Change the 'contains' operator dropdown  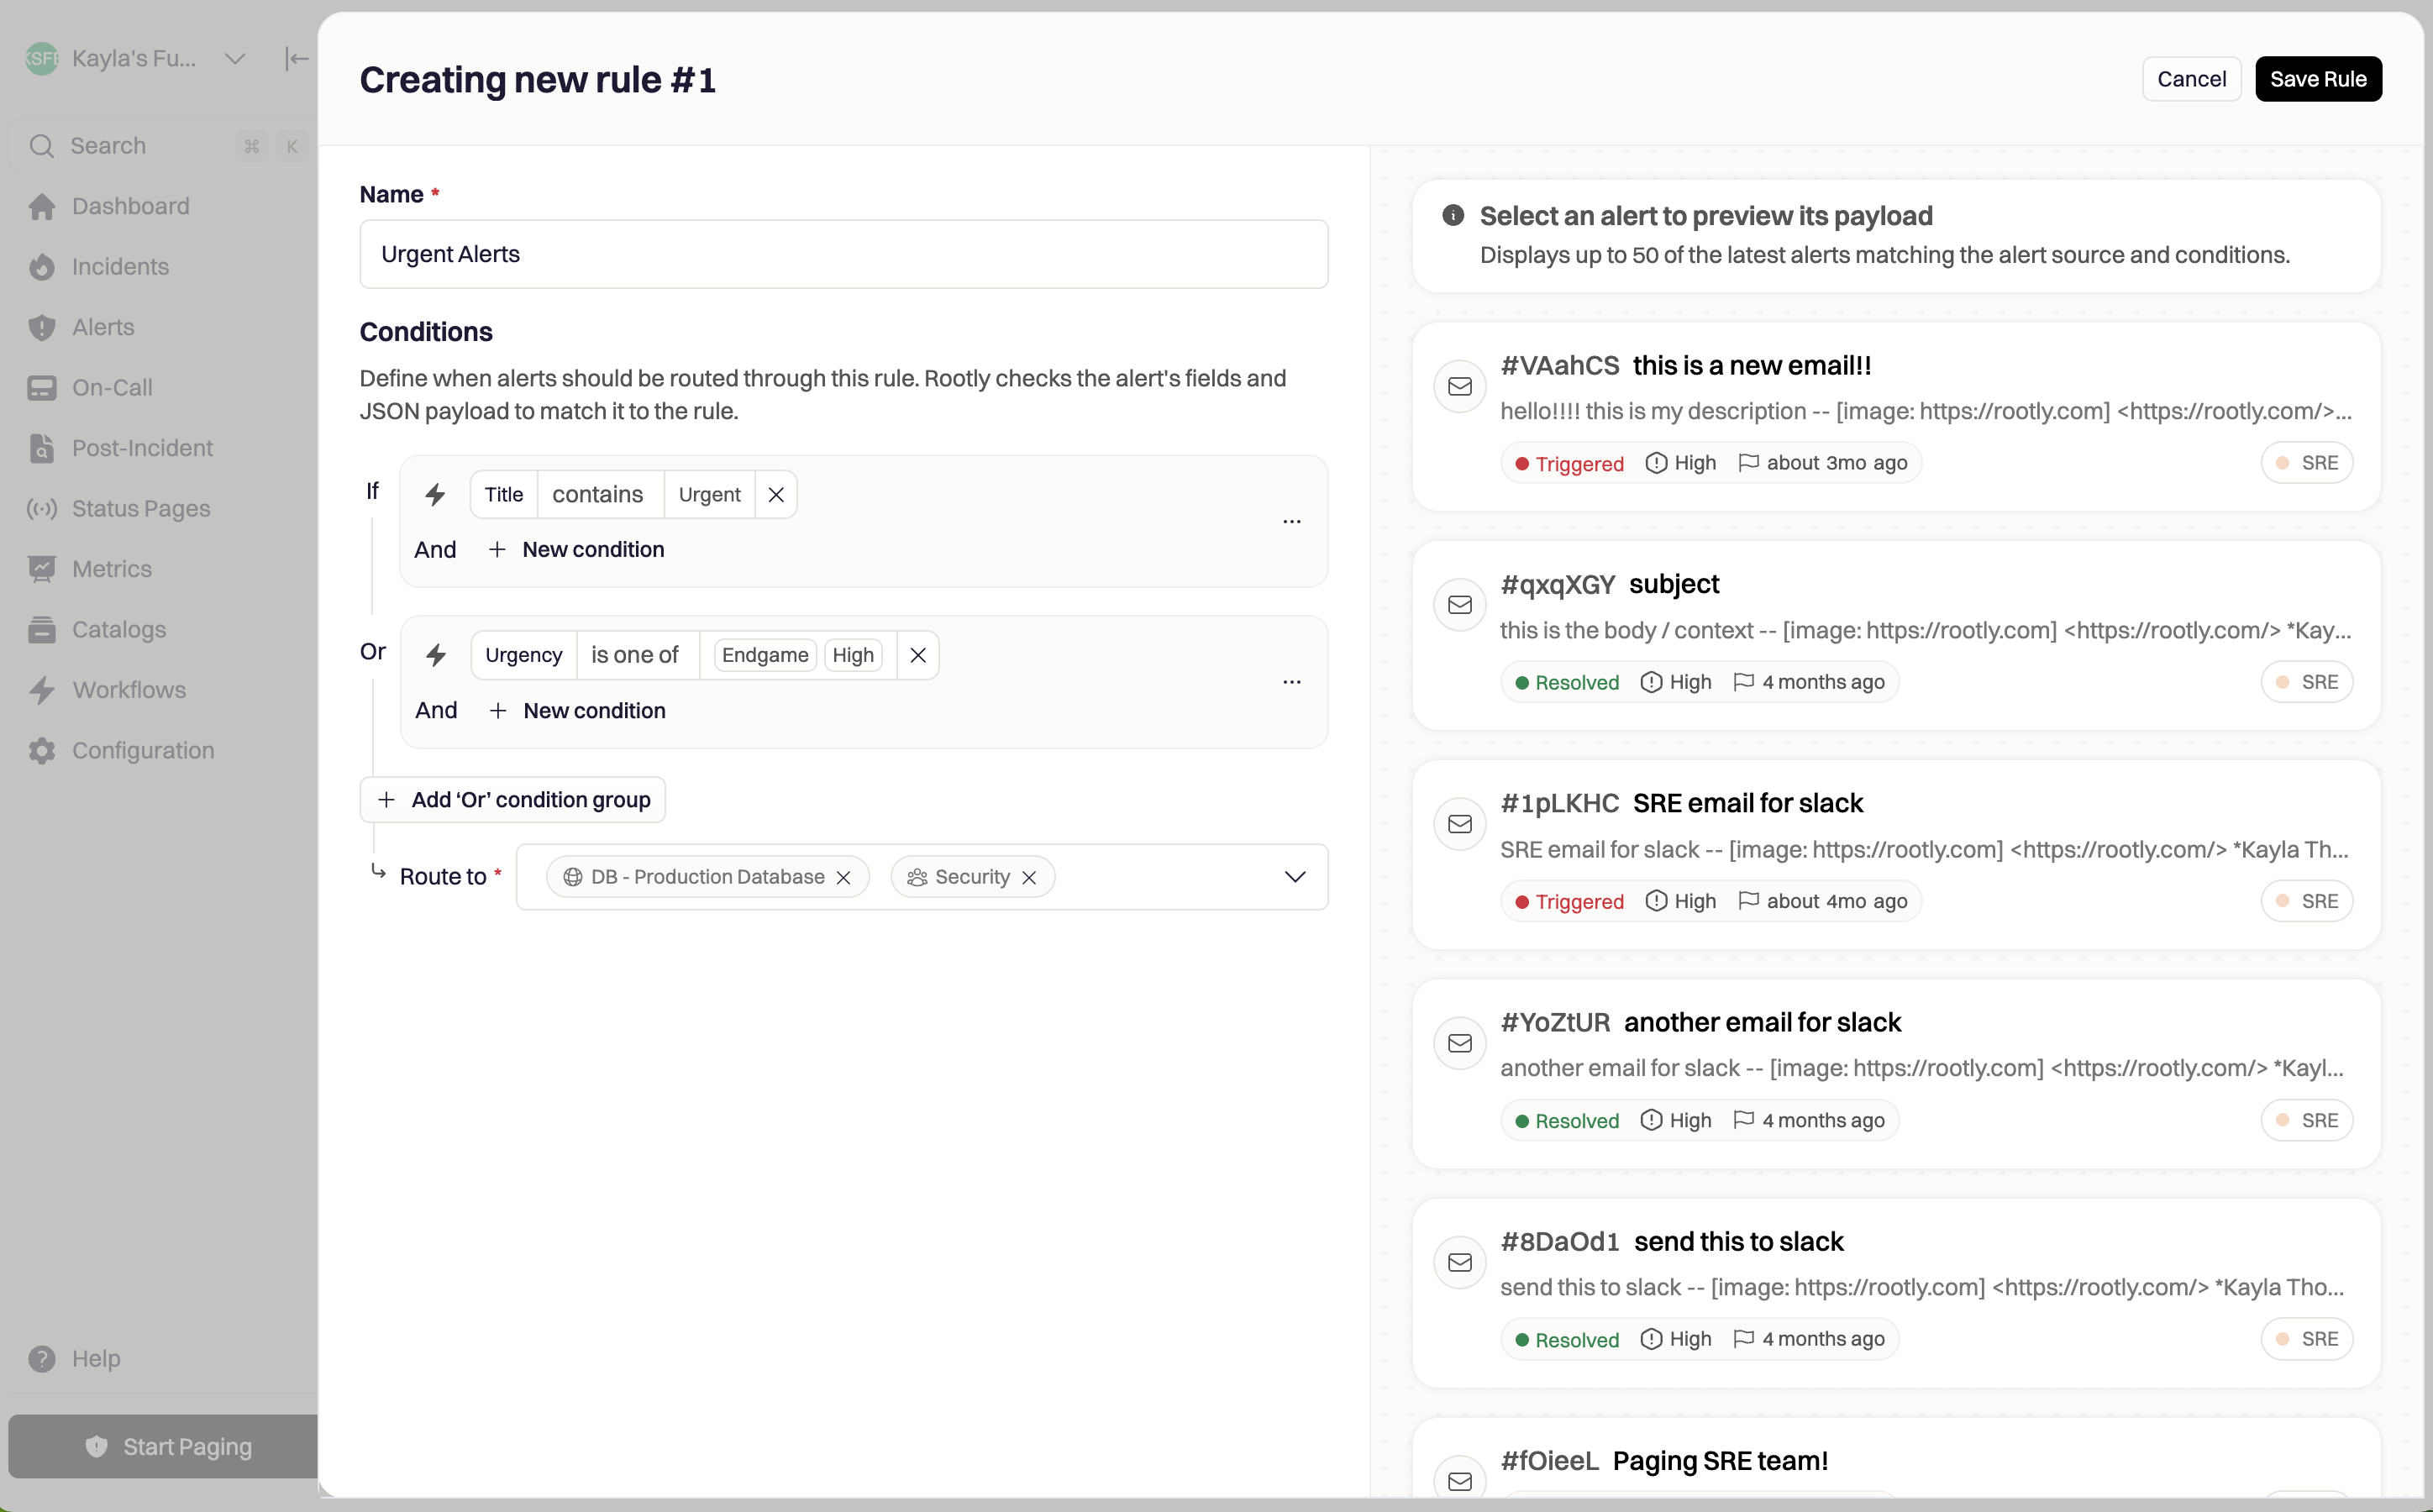(598, 494)
